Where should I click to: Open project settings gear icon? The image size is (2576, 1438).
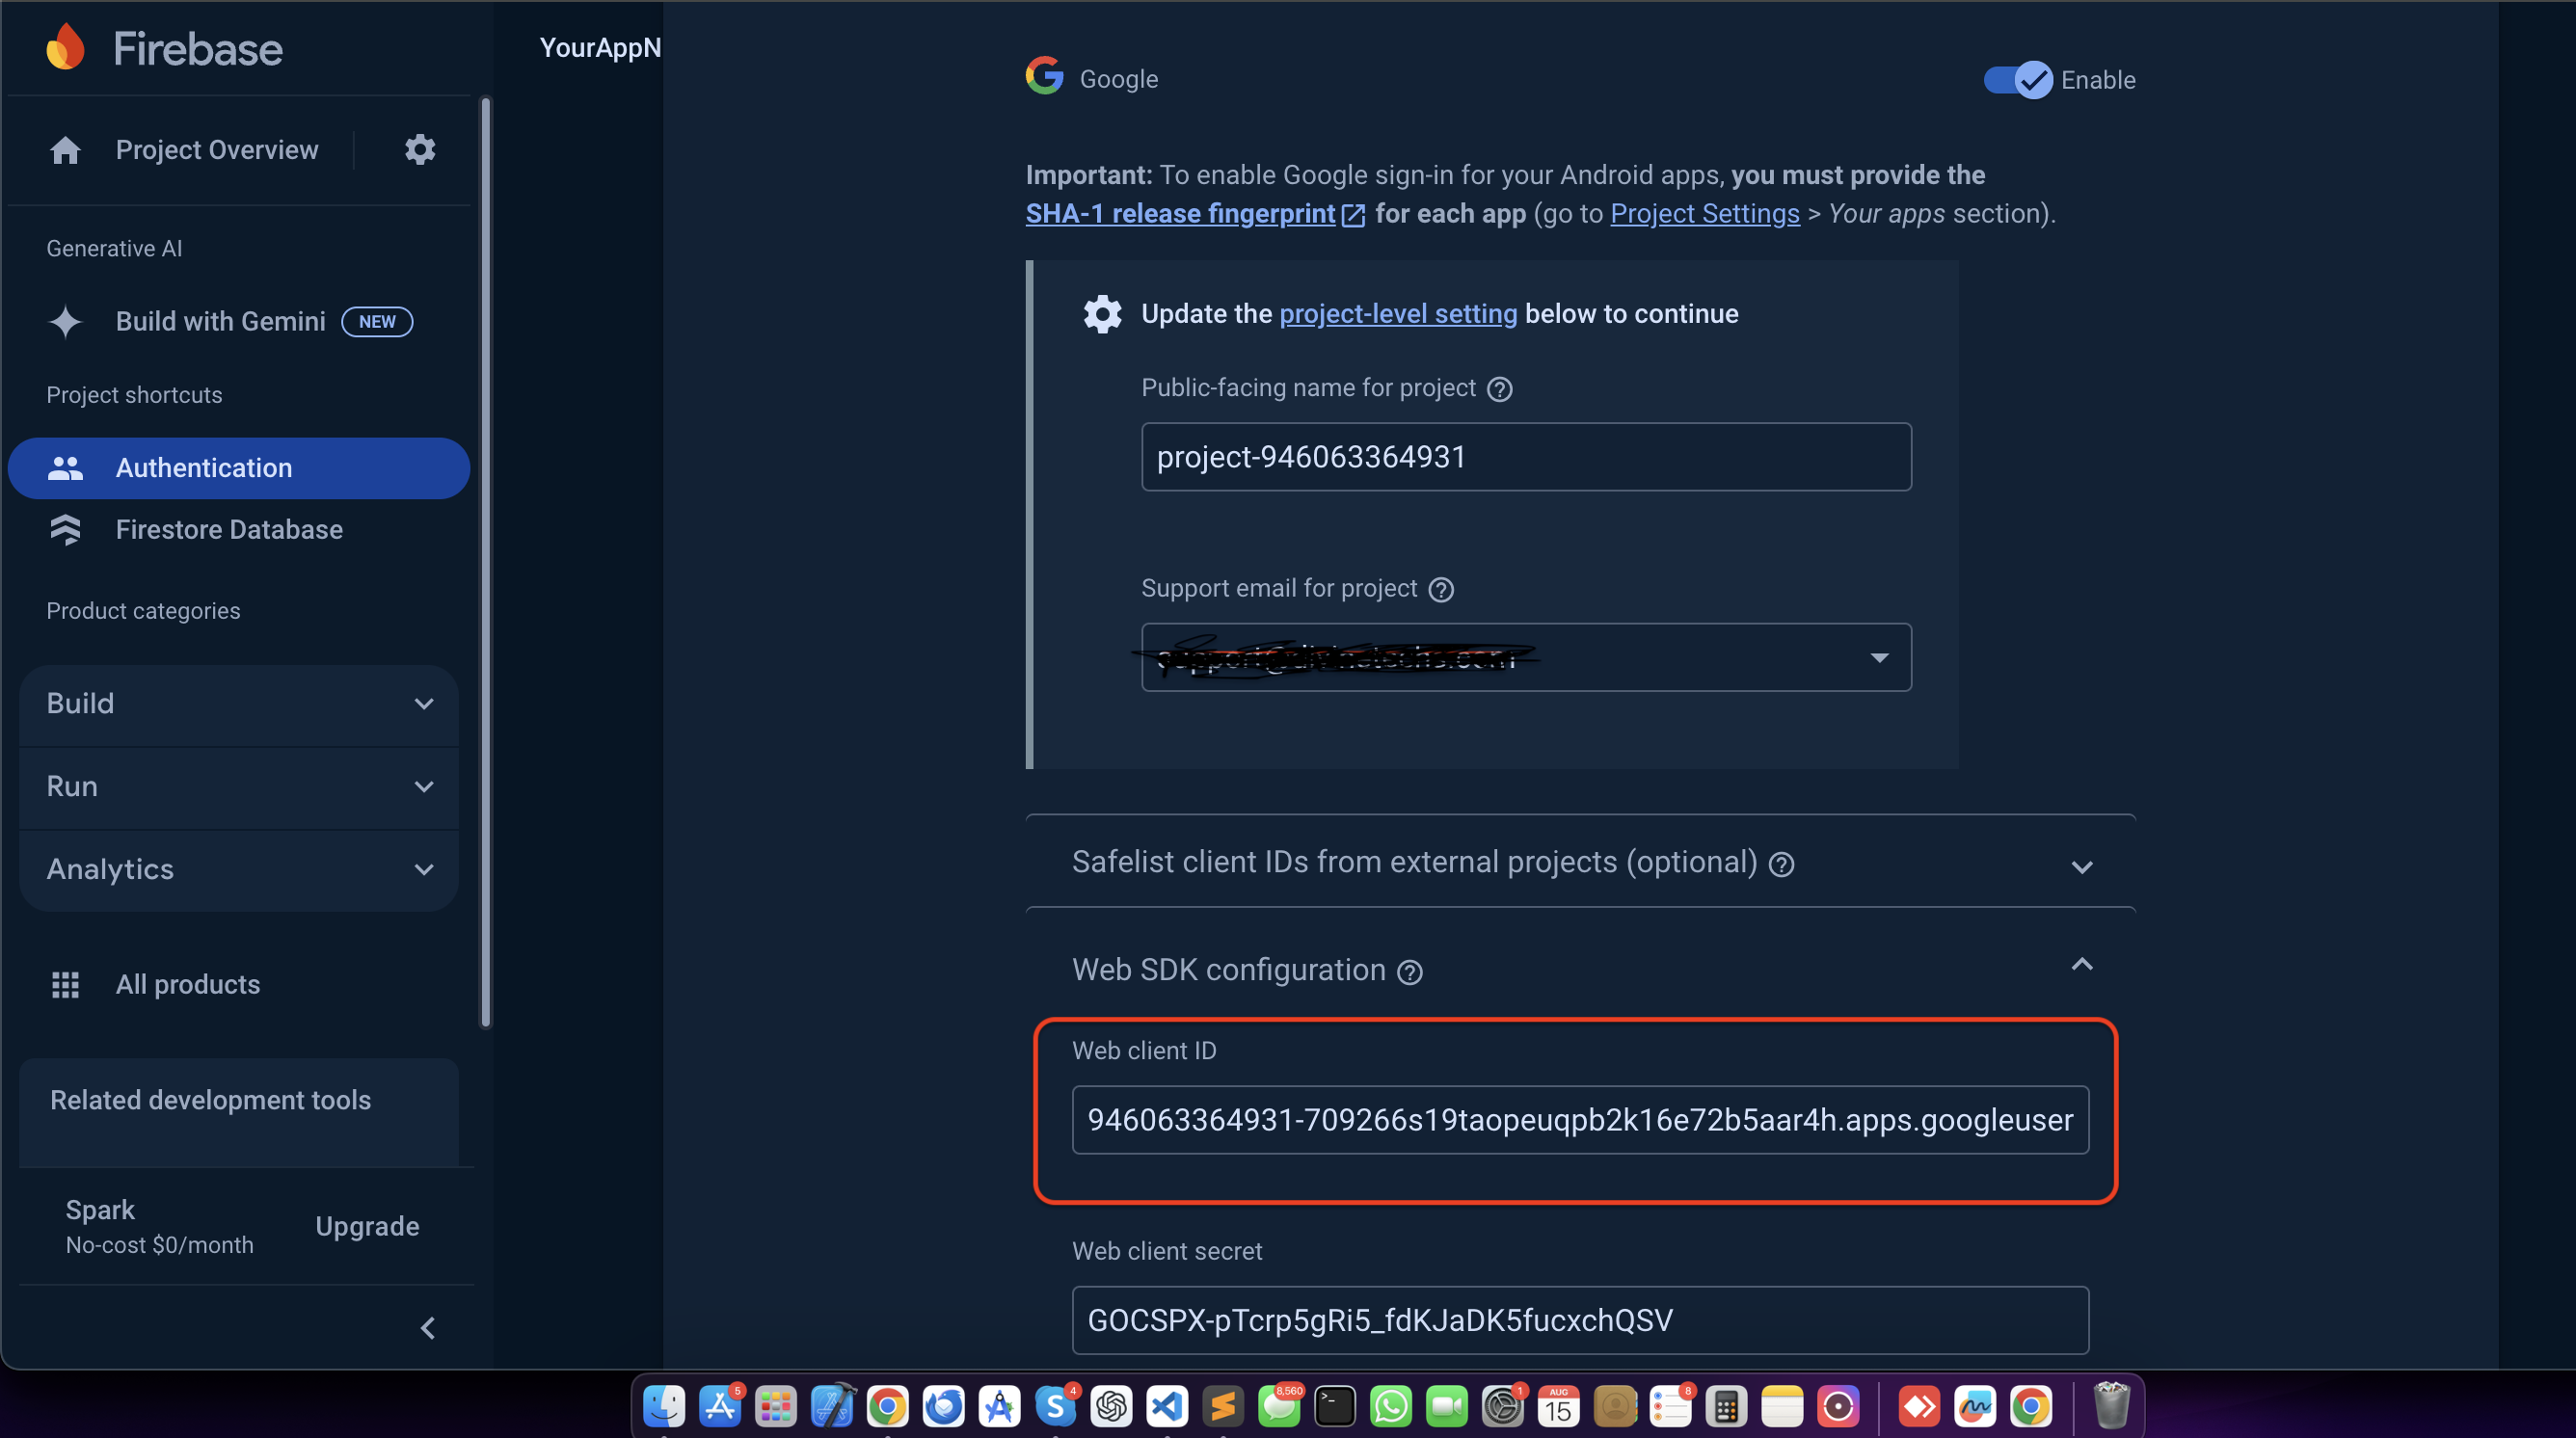[419, 149]
